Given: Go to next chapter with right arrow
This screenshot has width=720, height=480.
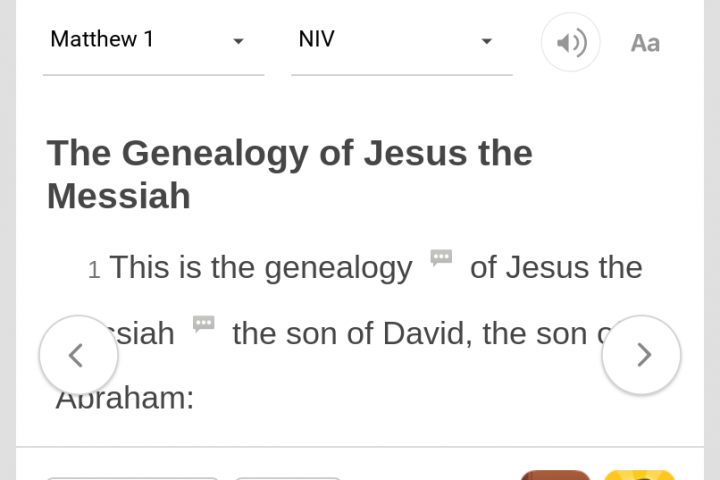Looking at the screenshot, I should click(x=642, y=354).
